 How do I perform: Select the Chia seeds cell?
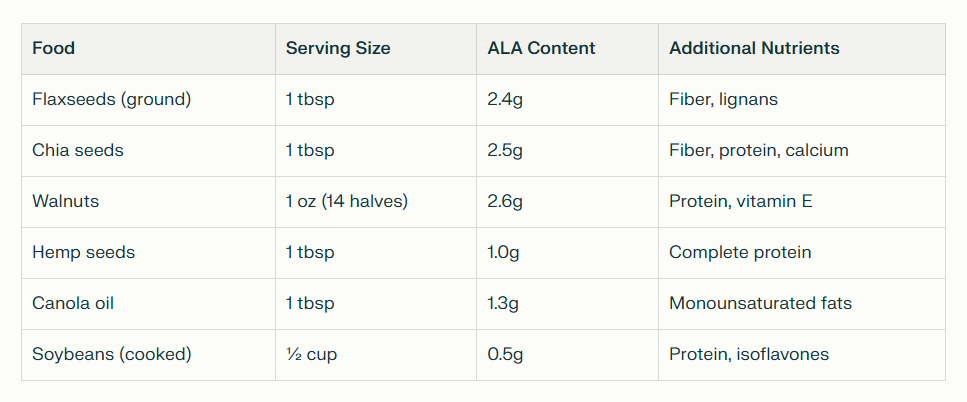click(78, 150)
